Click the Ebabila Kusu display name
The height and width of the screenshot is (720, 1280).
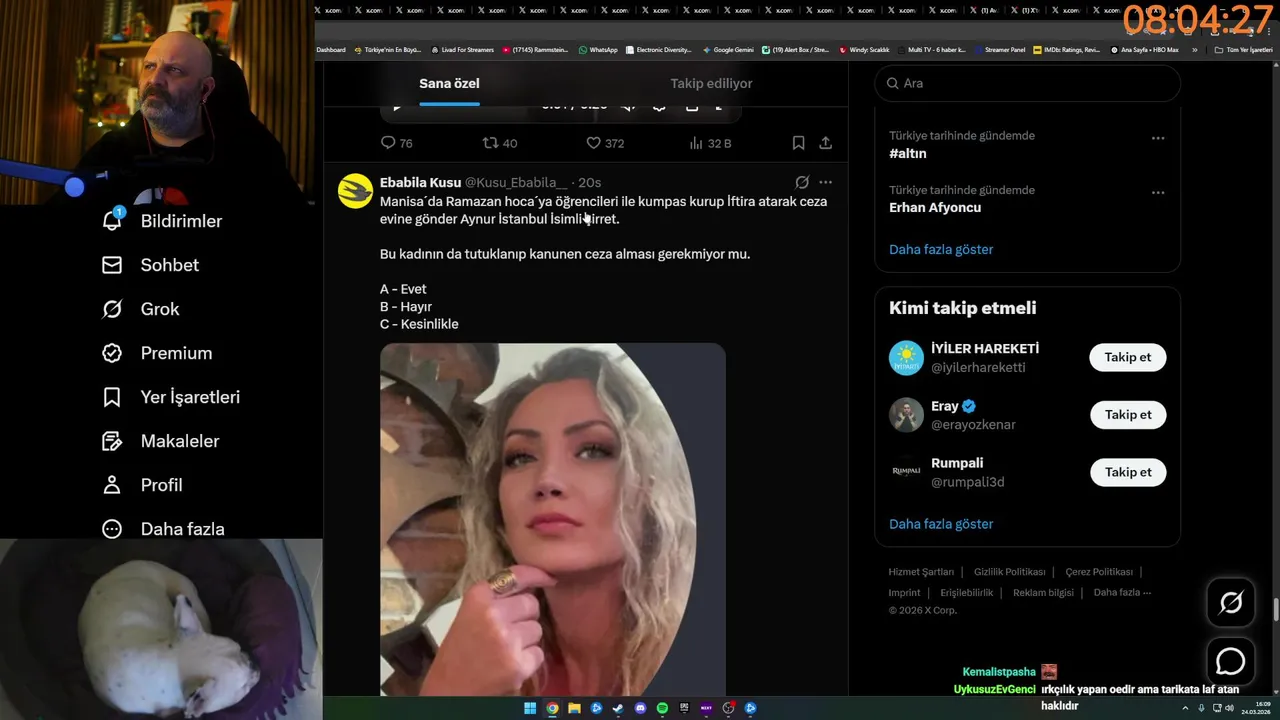coord(420,183)
